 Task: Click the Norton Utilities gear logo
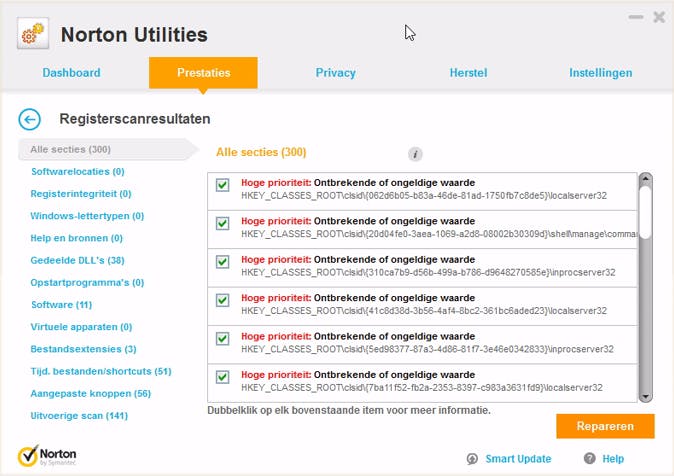(35, 35)
